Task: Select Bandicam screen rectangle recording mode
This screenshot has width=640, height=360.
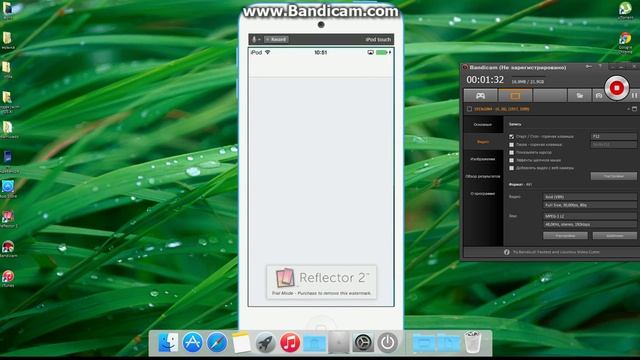Action: [x=515, y=96]
